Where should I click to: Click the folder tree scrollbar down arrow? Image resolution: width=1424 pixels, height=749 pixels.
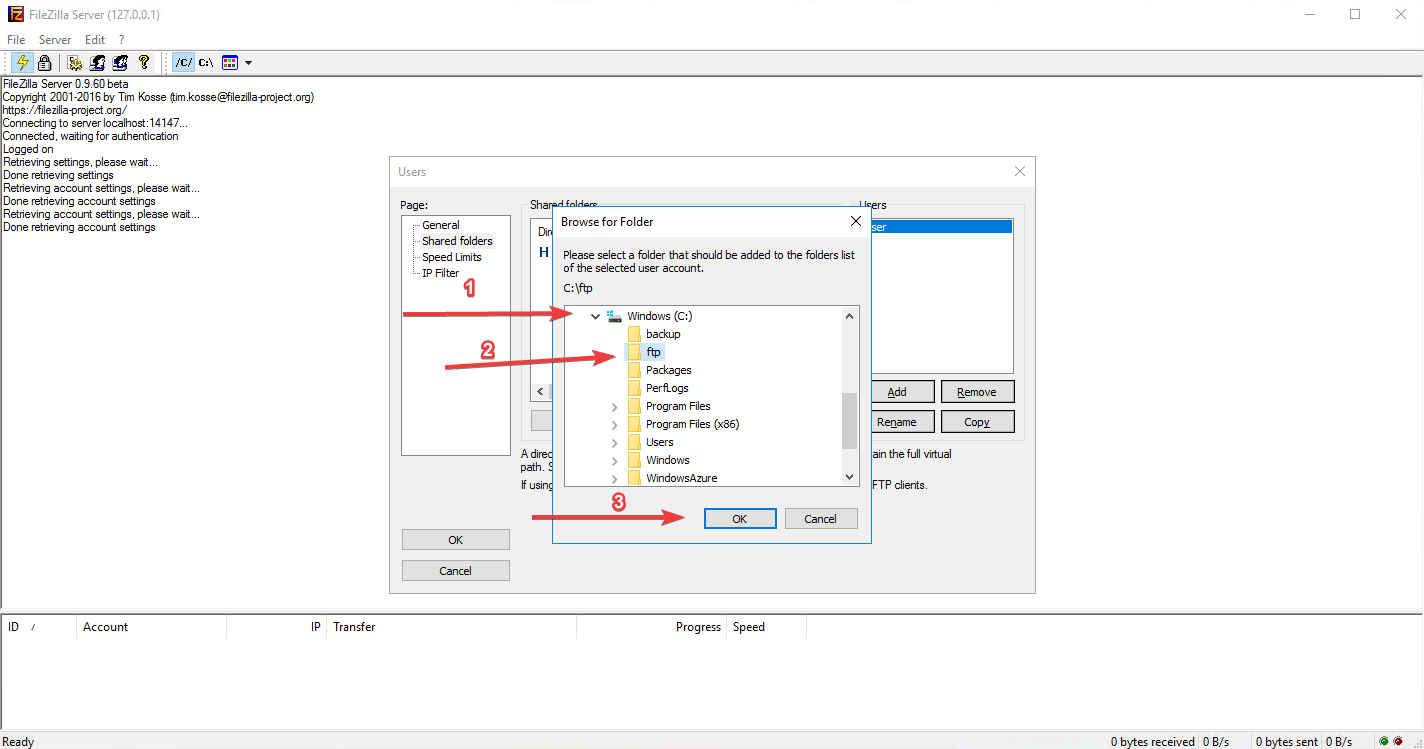click(x=850, y=478)
